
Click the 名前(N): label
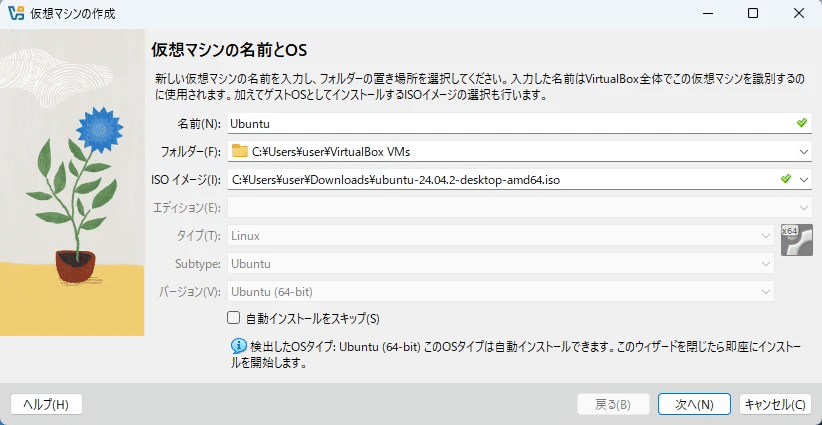pos(197,124)
